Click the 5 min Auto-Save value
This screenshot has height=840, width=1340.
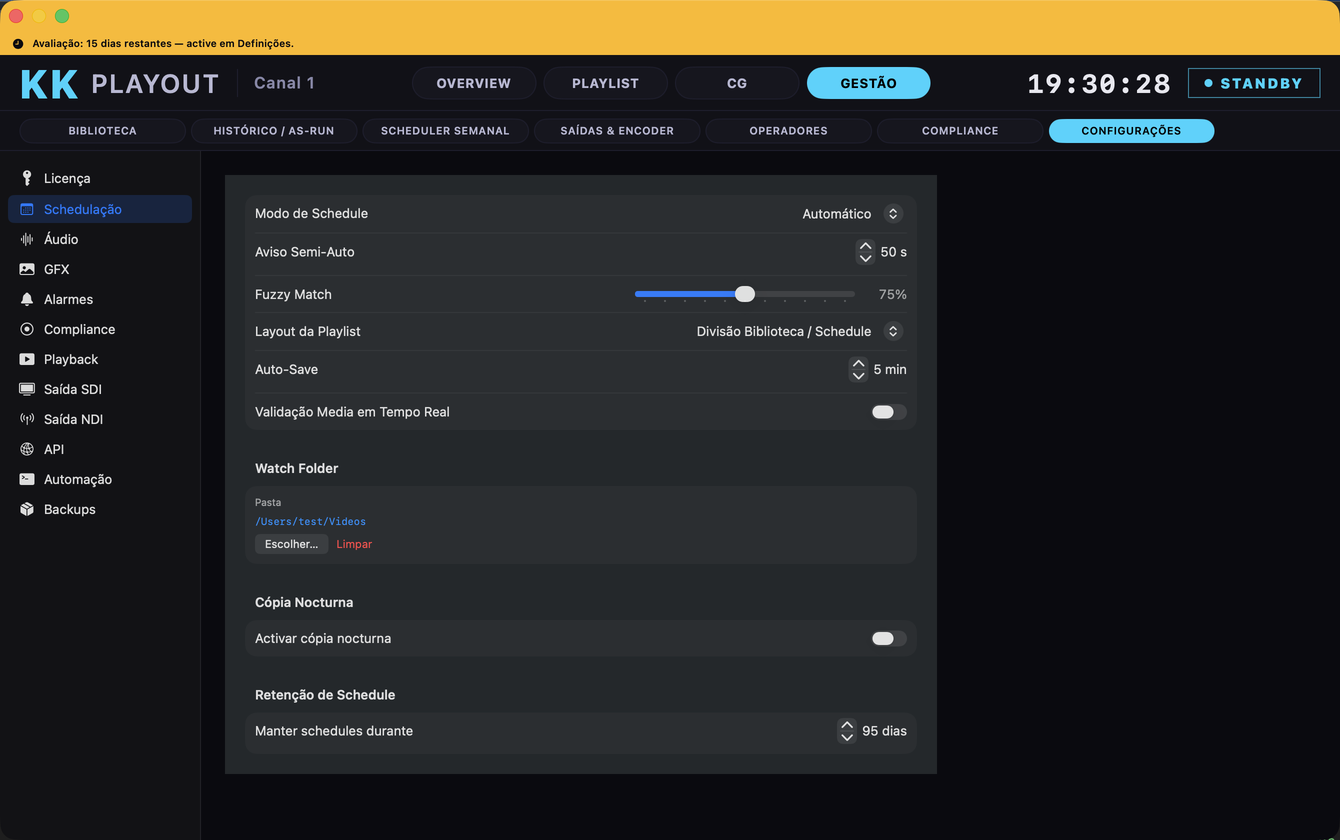coord(890,369)
